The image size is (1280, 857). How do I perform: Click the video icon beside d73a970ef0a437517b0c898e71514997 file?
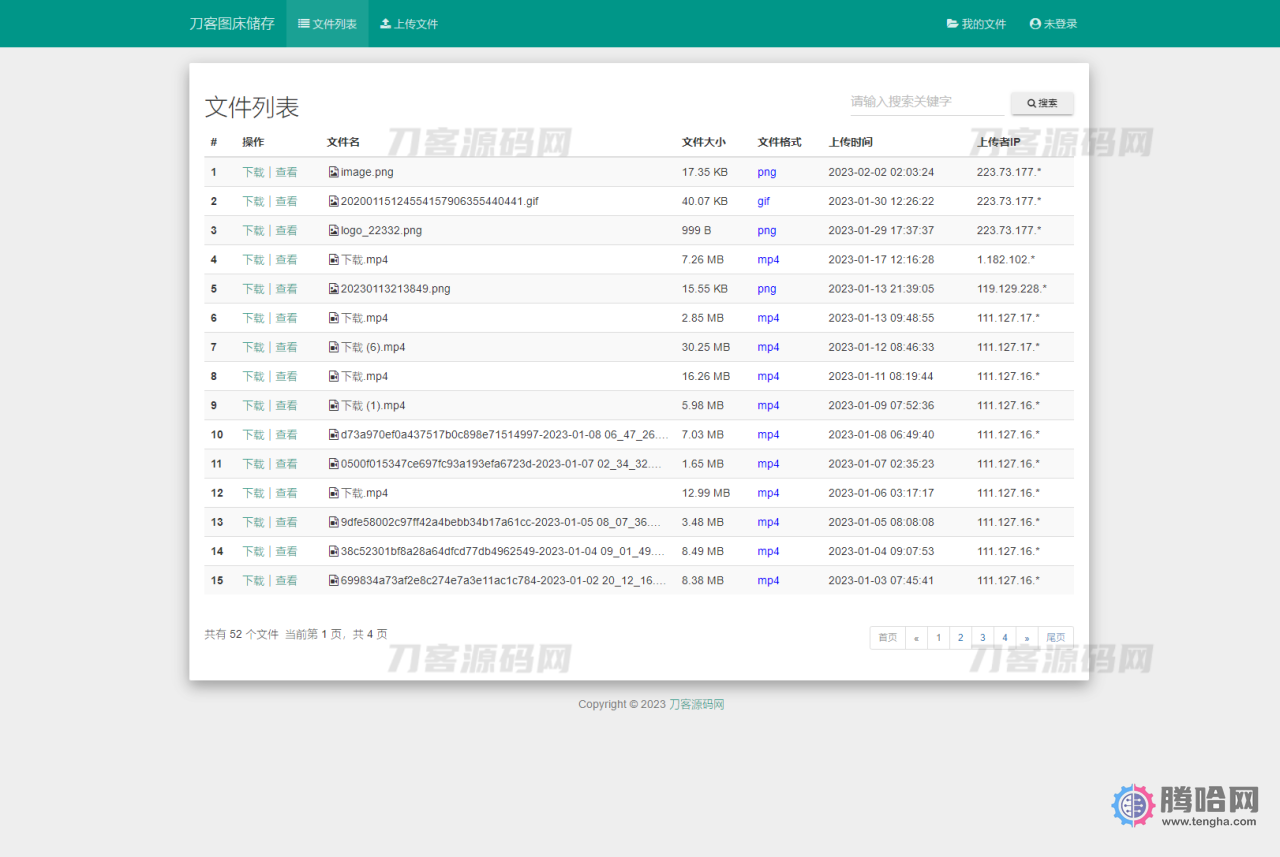(x=334, y=435)
